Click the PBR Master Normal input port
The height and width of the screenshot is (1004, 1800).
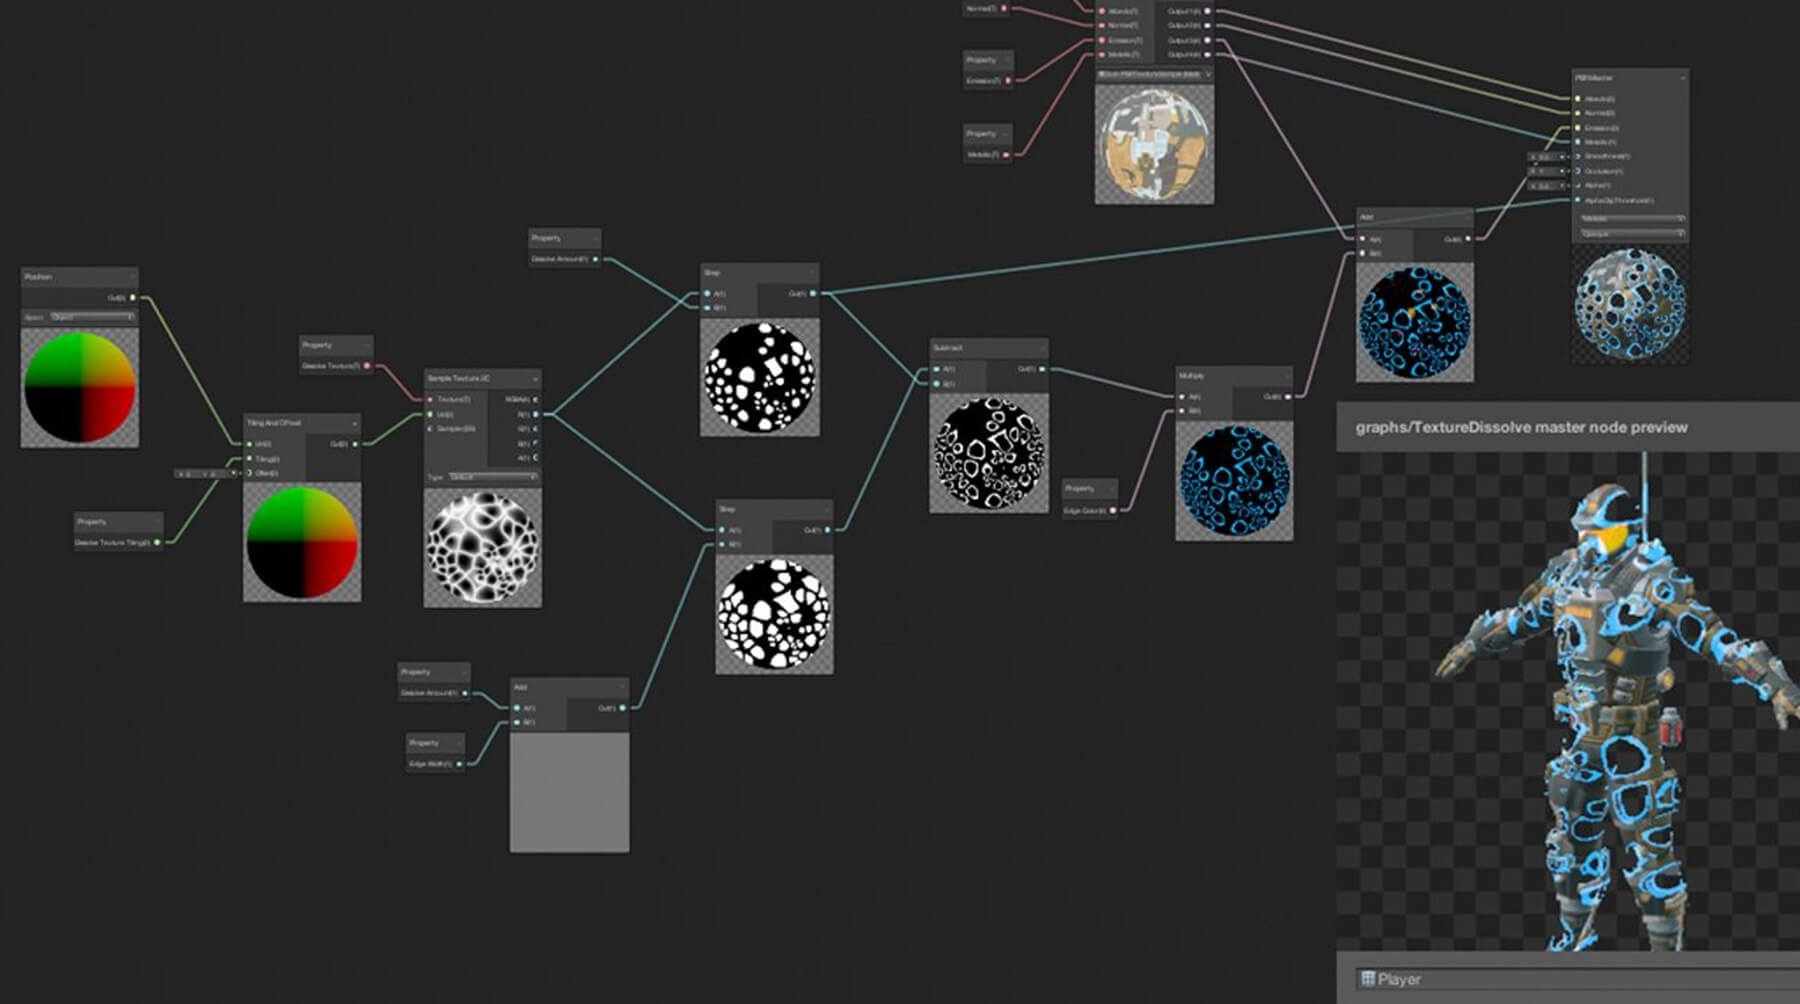(1578, 113)
